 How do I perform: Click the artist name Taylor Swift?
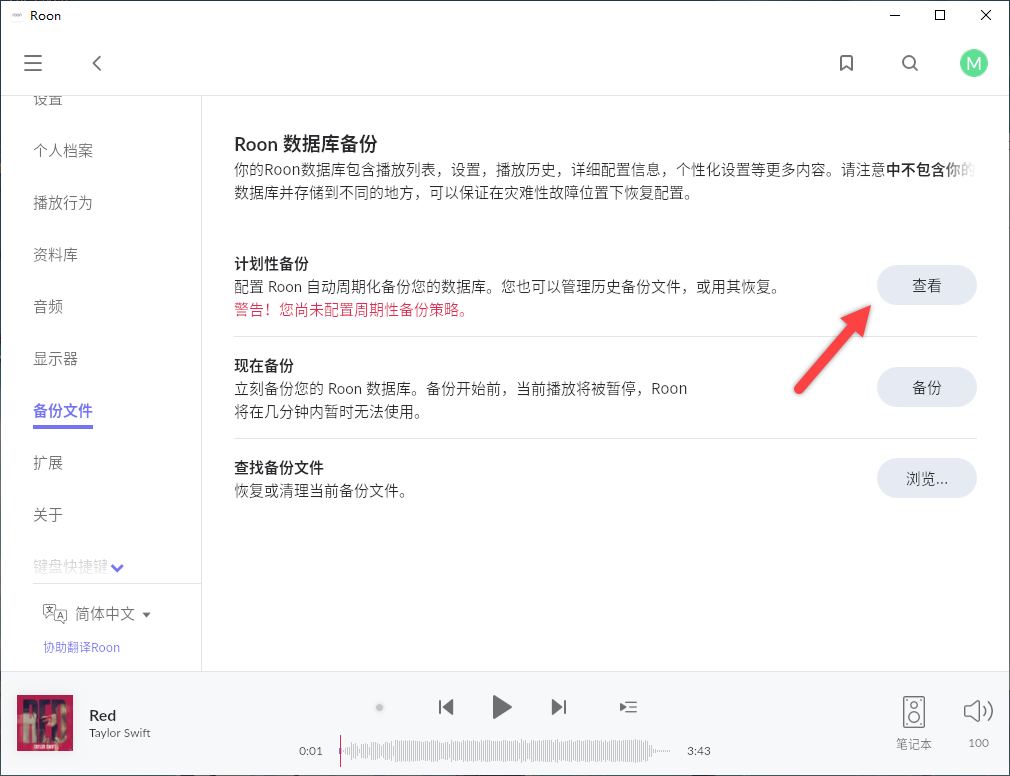[120, 733]
